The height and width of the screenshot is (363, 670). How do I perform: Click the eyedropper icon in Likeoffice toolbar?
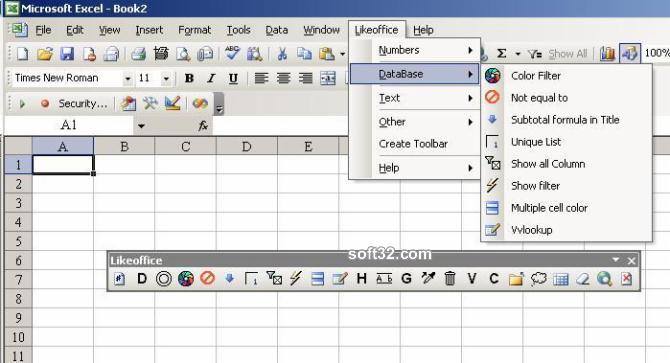pyautogui.click(x=428, y=279)
